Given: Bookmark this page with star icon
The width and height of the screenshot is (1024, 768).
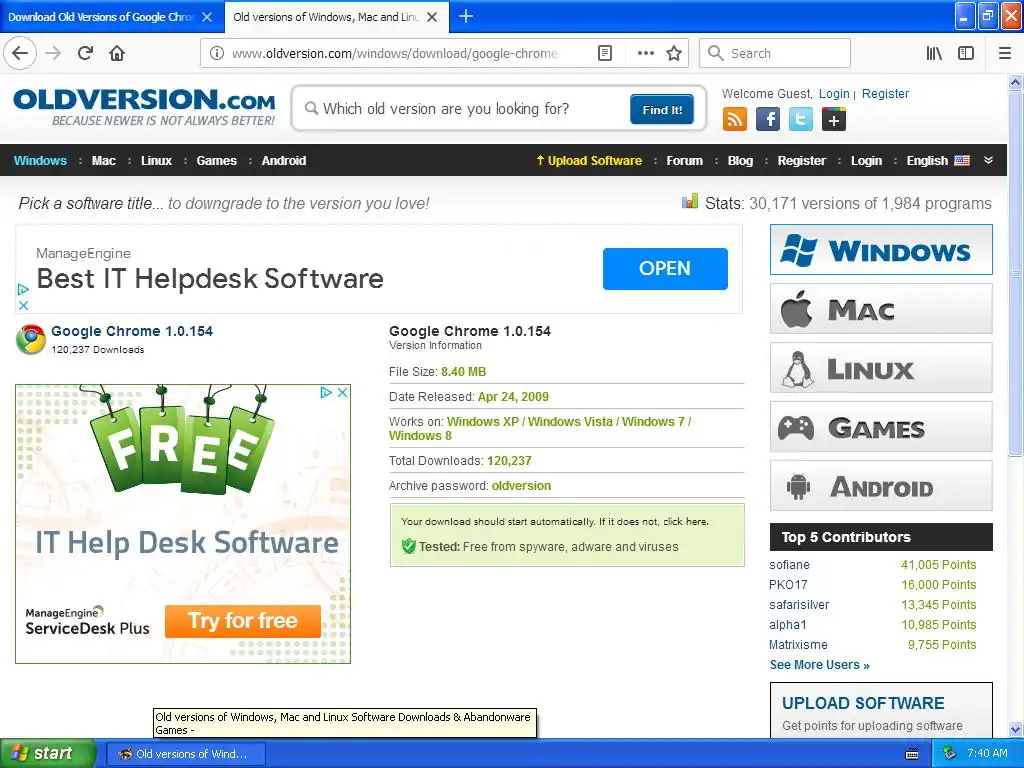Looking at the screenshot, I should 674,53.
